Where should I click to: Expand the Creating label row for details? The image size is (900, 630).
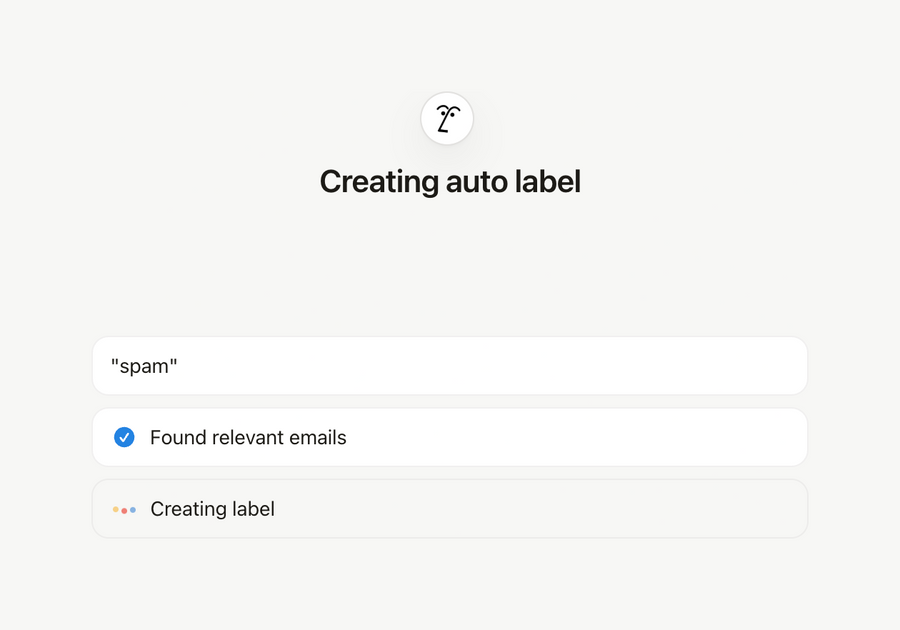click(x=450, y=508)
